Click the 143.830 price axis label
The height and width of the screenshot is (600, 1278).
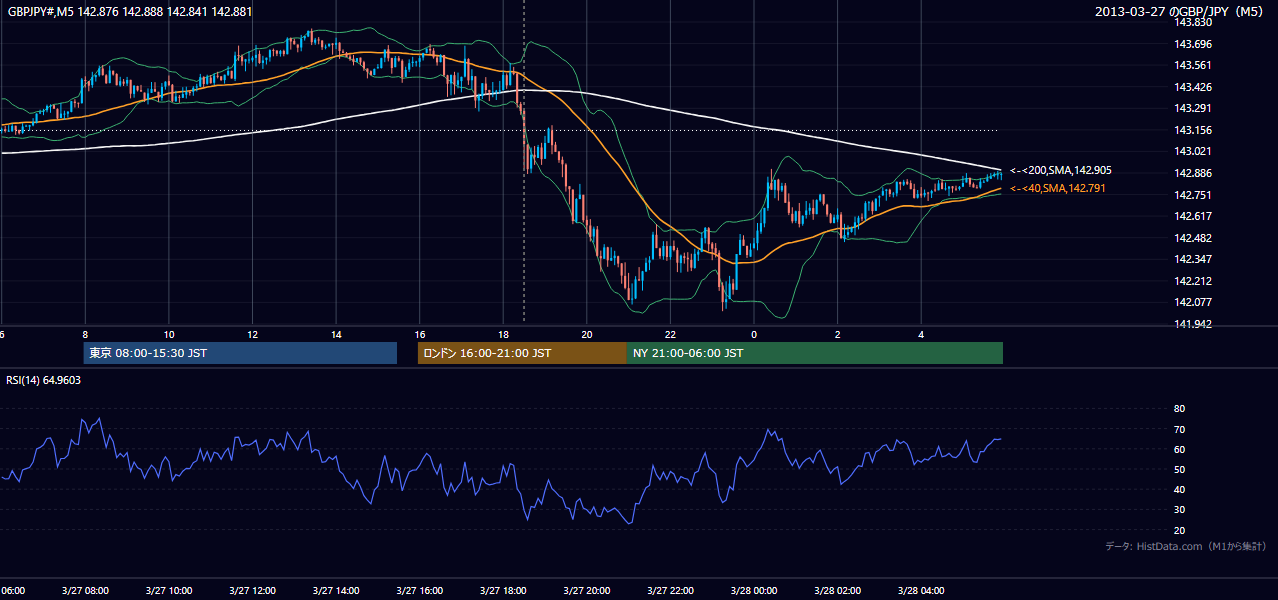[x=1192, y=22]
